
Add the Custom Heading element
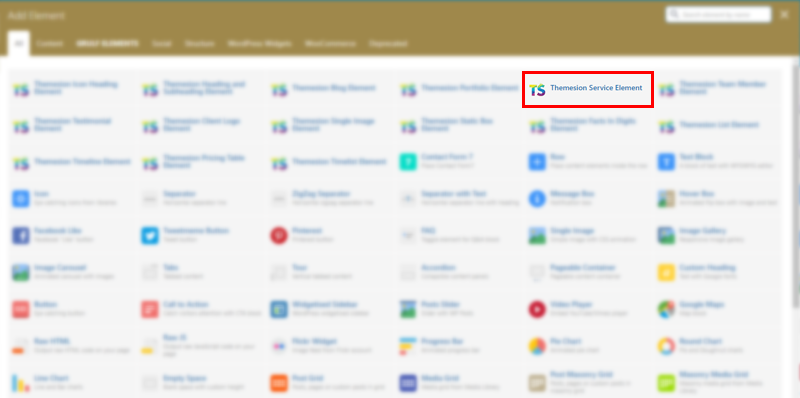(717, 272)
